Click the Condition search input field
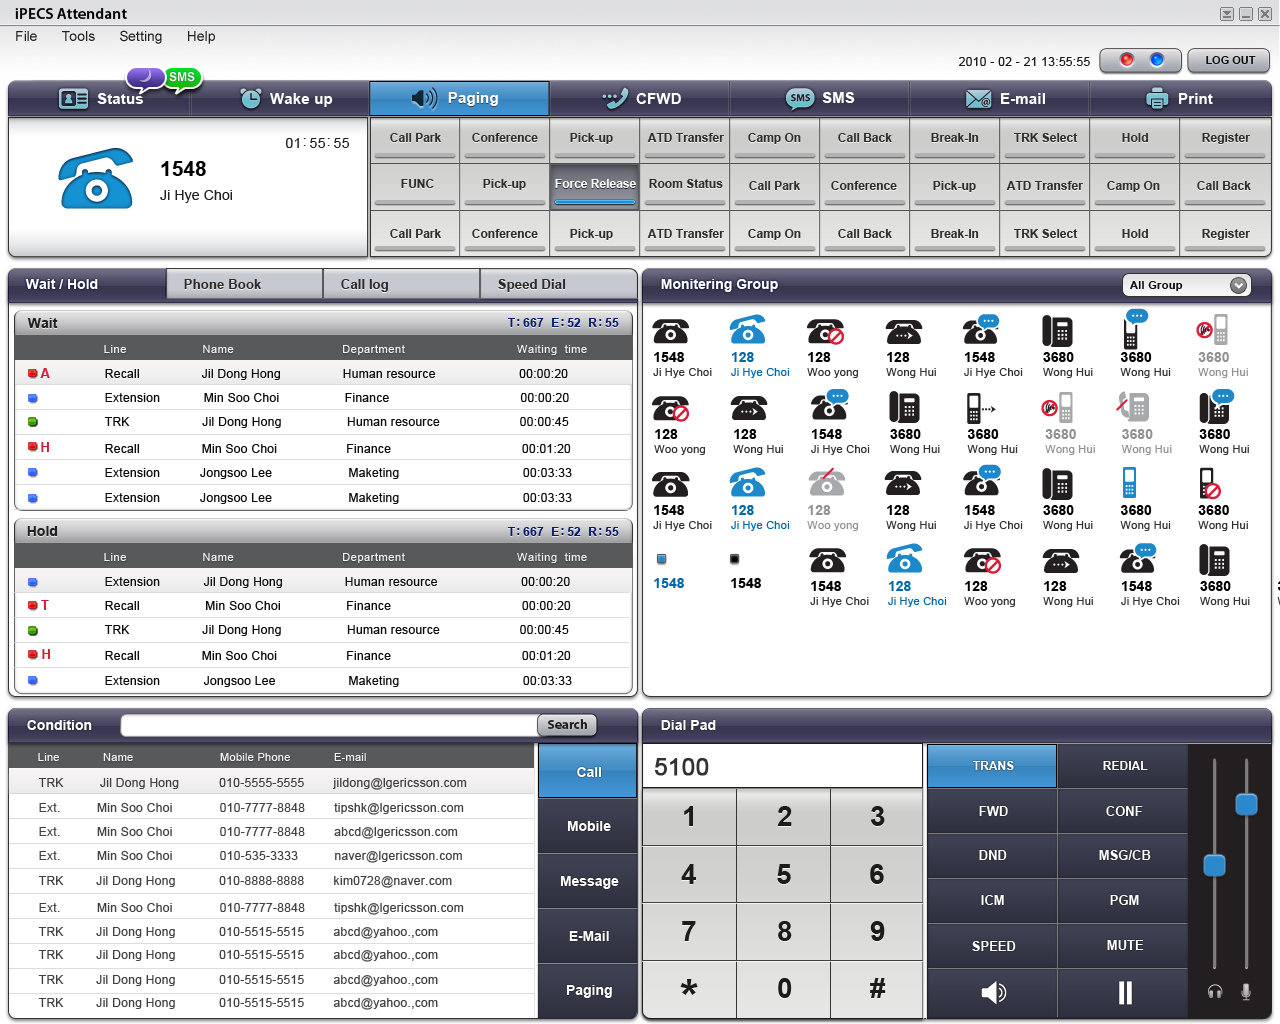The image size is (1280, 1024). pos(329,725)
